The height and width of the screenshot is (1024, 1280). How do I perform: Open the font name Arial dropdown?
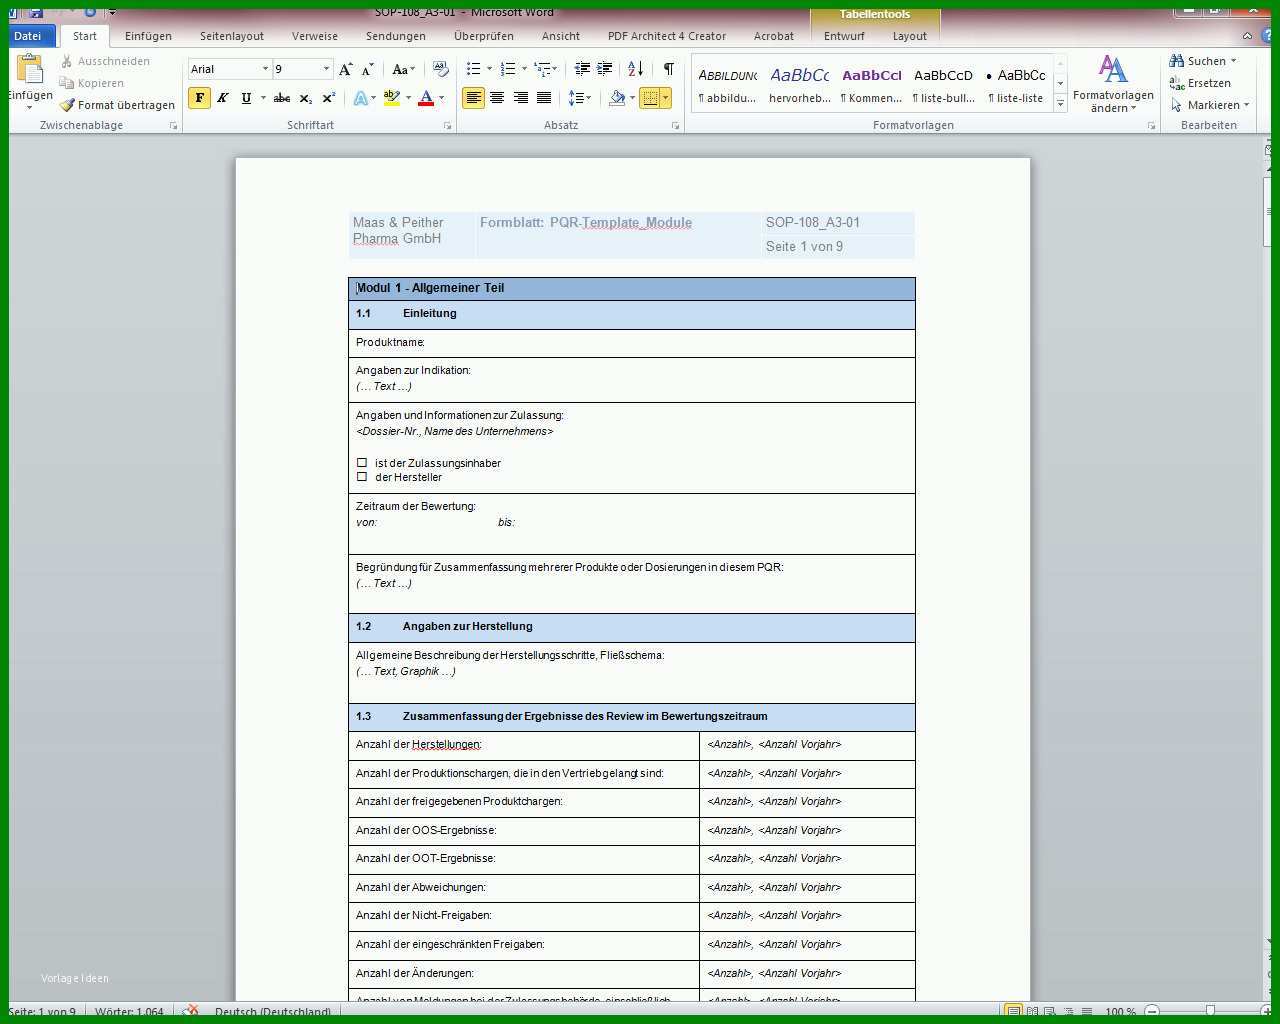tap(265, 69)
